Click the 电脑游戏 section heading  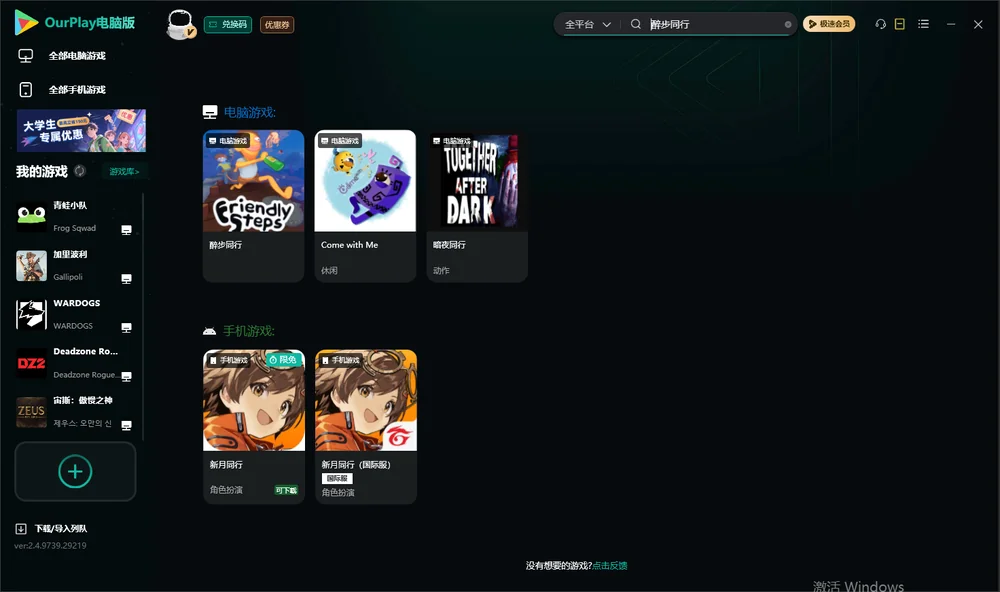click(x=249, y=113)
